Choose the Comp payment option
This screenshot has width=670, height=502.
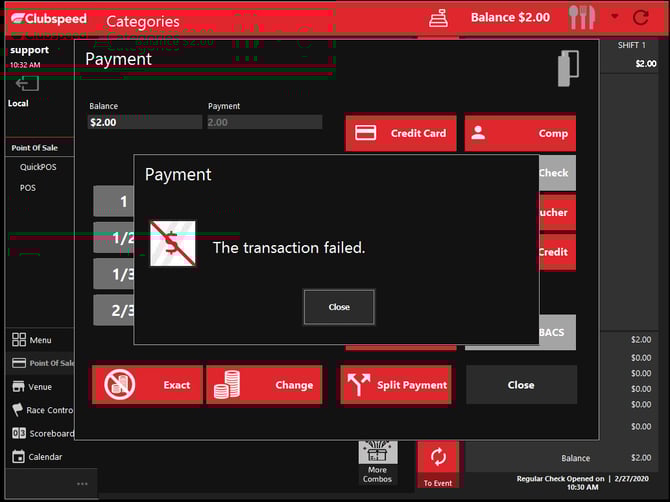[520, 133]
